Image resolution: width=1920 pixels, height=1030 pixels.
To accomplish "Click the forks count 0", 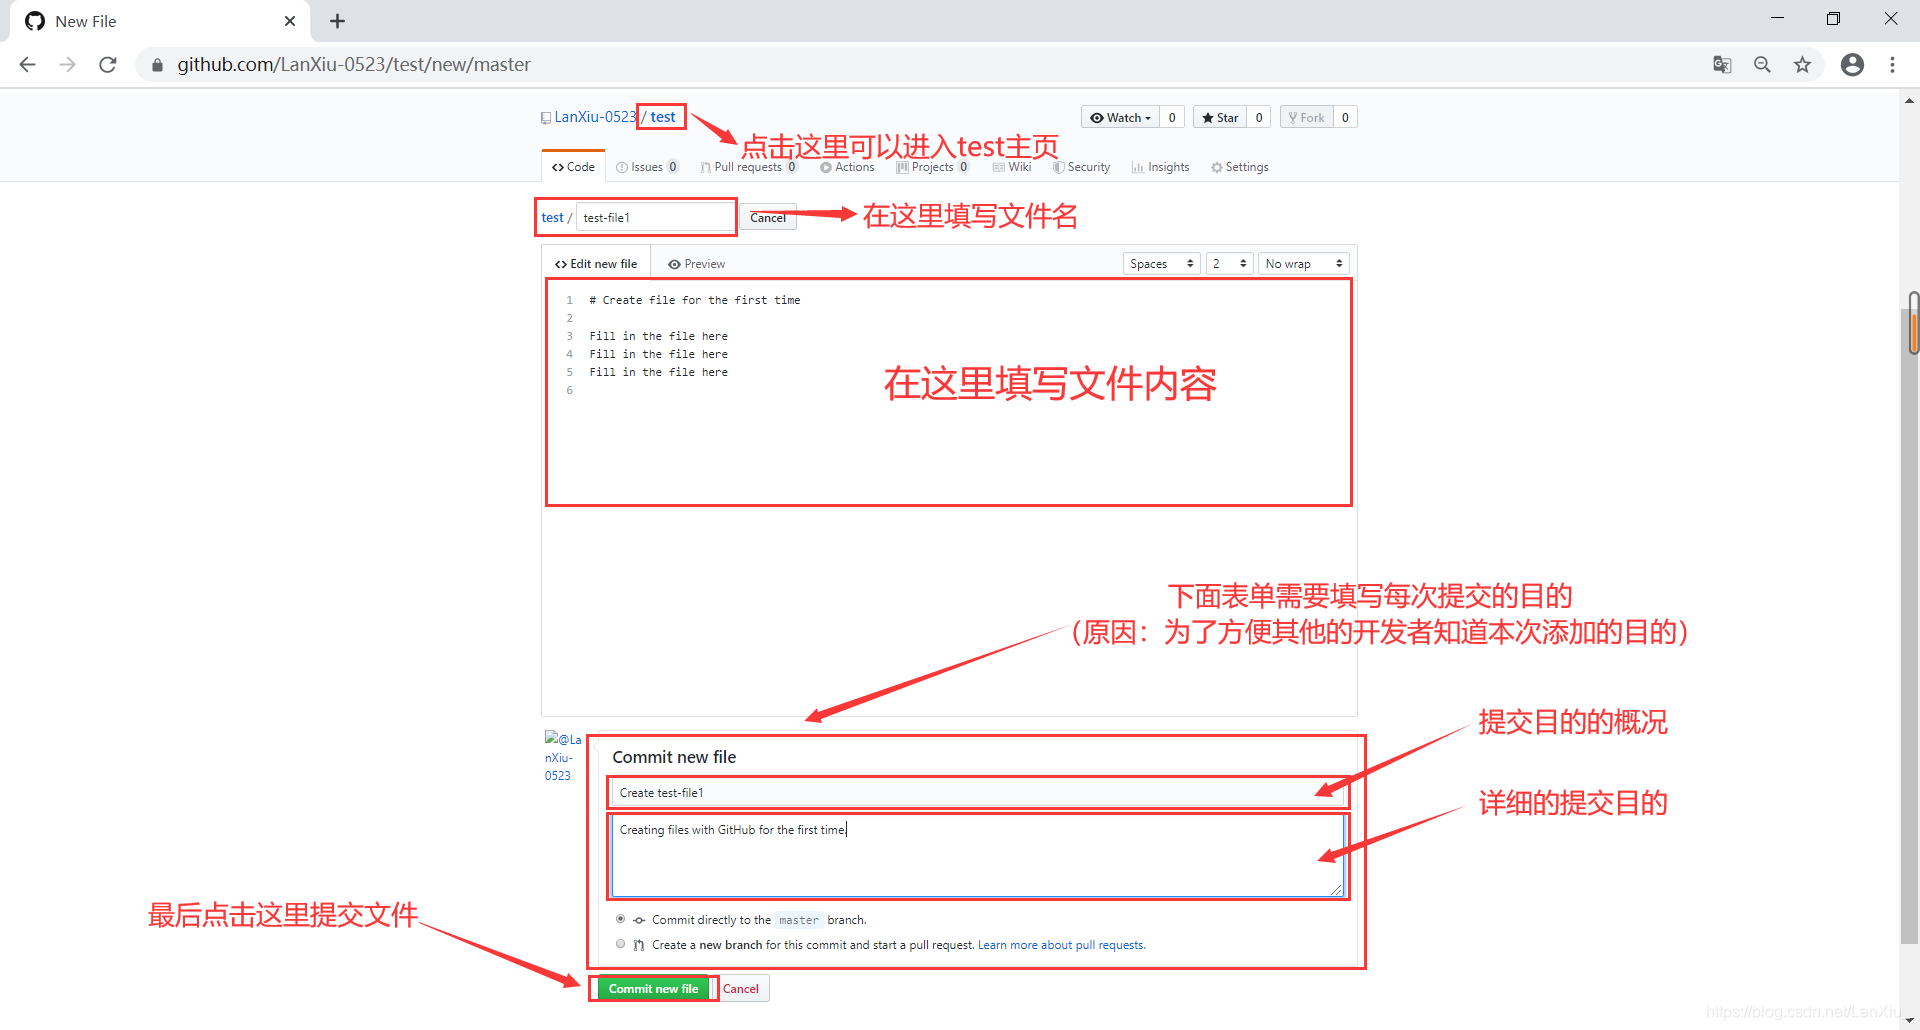I will [x=1345, y=117].
